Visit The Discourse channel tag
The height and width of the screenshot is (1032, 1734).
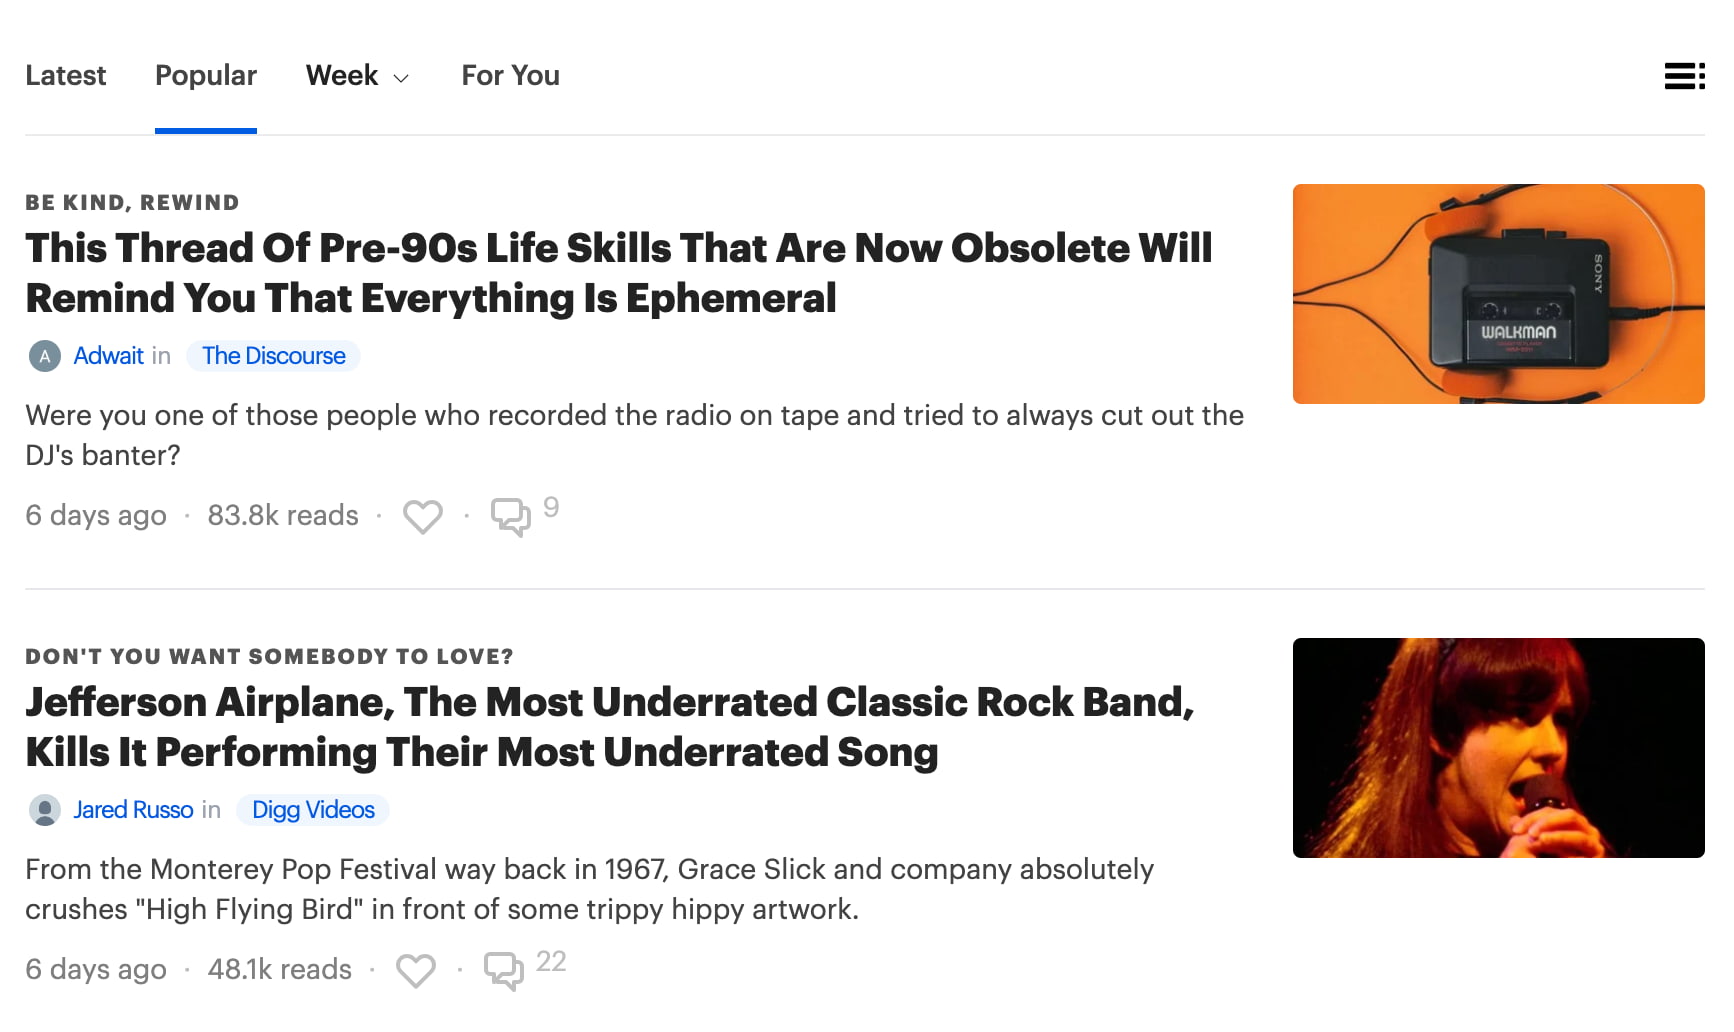[274, 356]
